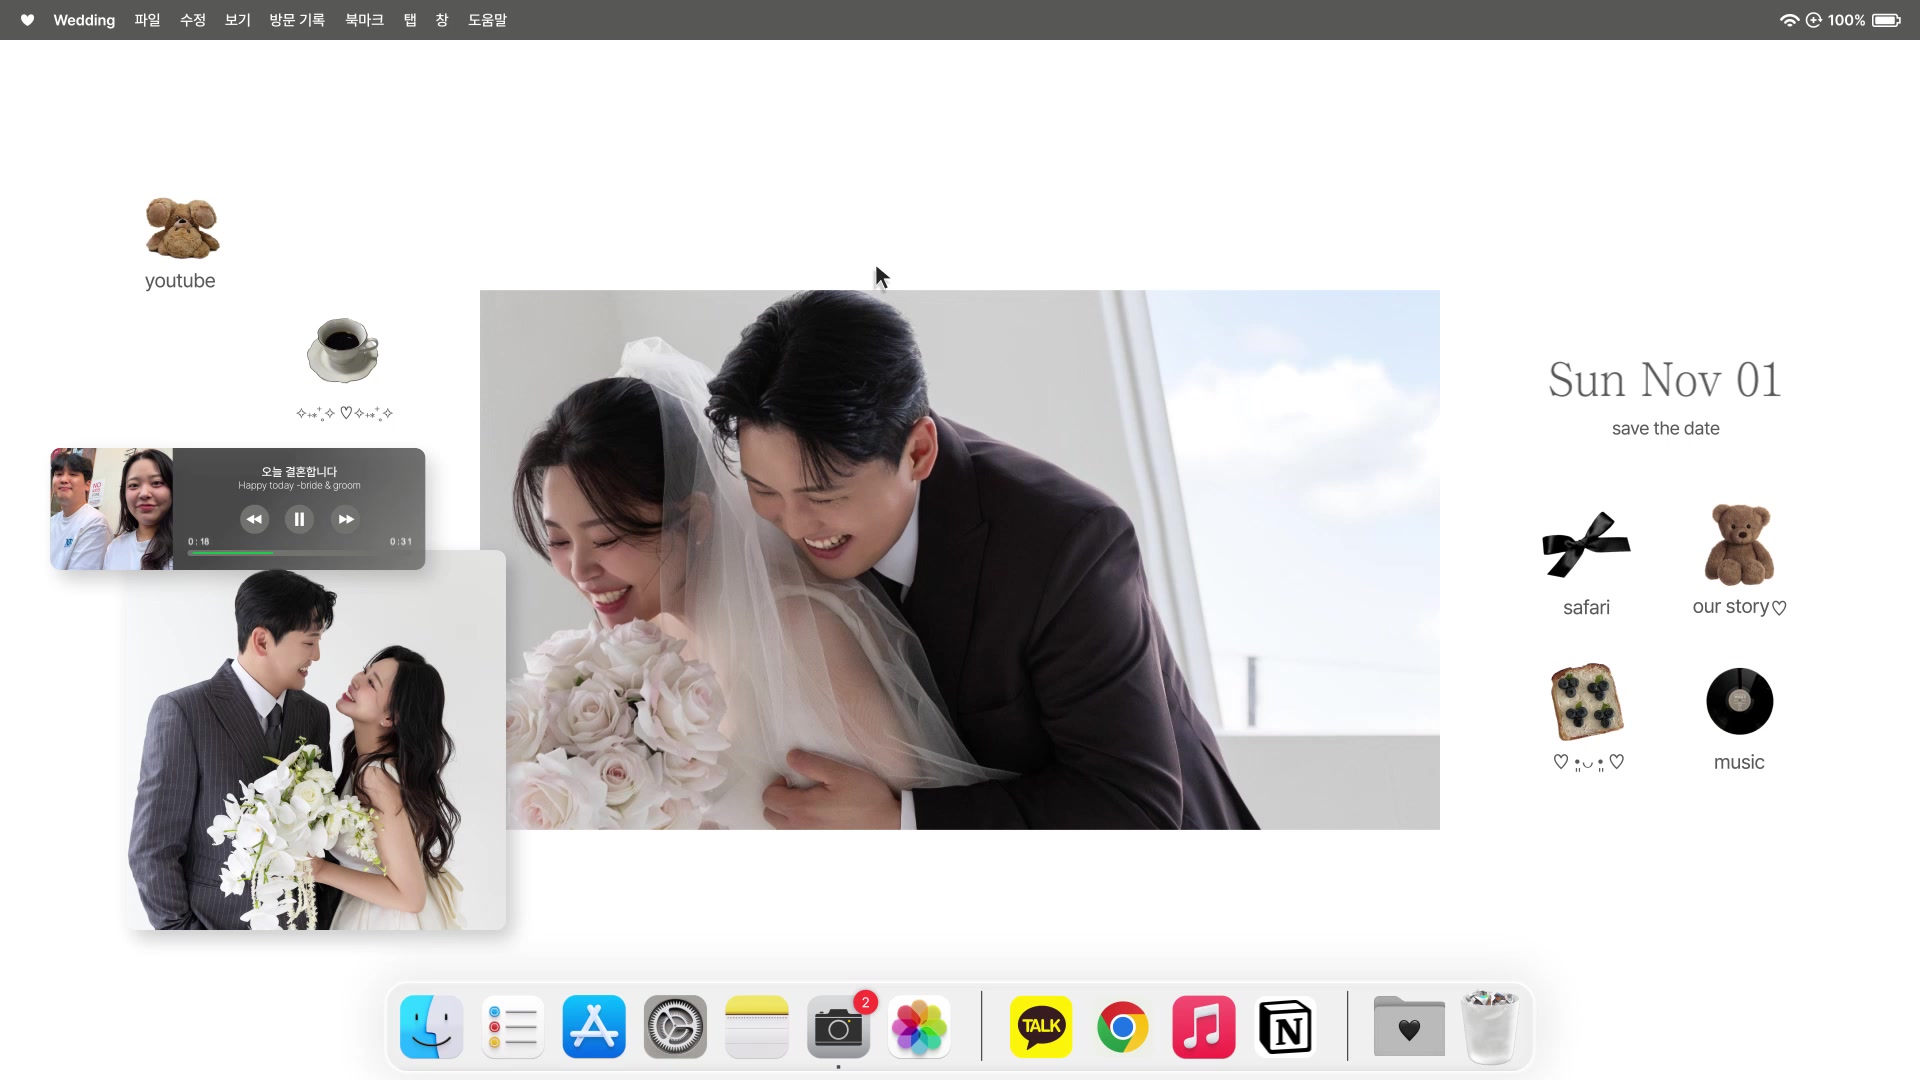Launch KakaoTalk from the dock
Viewport: 1920px width, 1080px height.
(1041, 1026)
